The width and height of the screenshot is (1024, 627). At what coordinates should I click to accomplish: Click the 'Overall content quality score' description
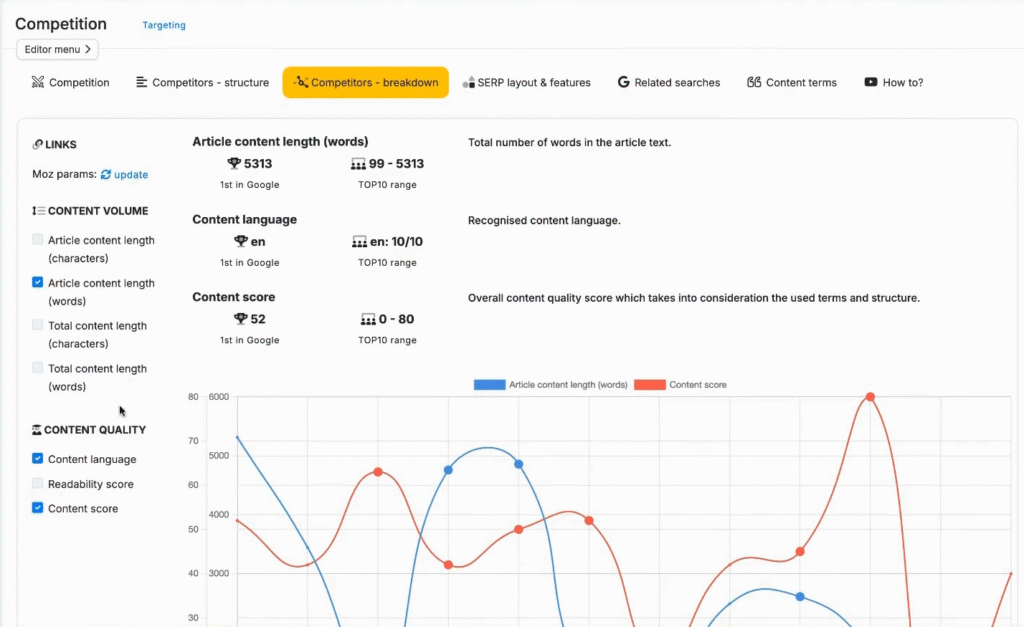click(x=694, y=298)
